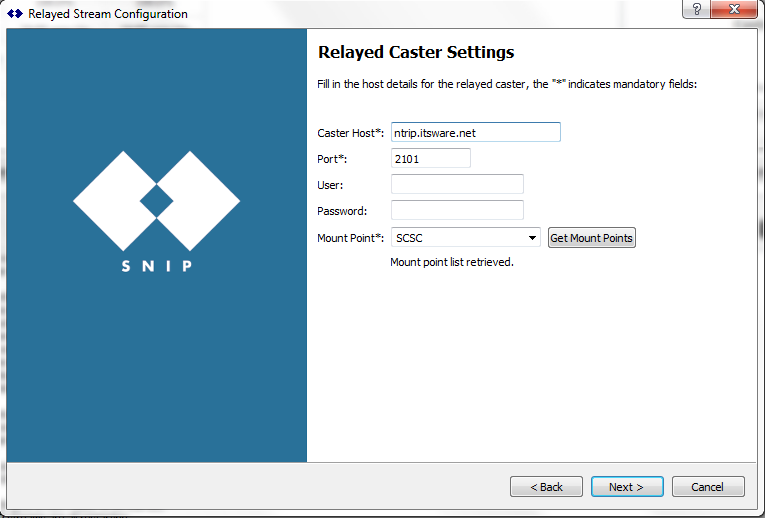Expand the Mount Point dropdown arrow

532,238
